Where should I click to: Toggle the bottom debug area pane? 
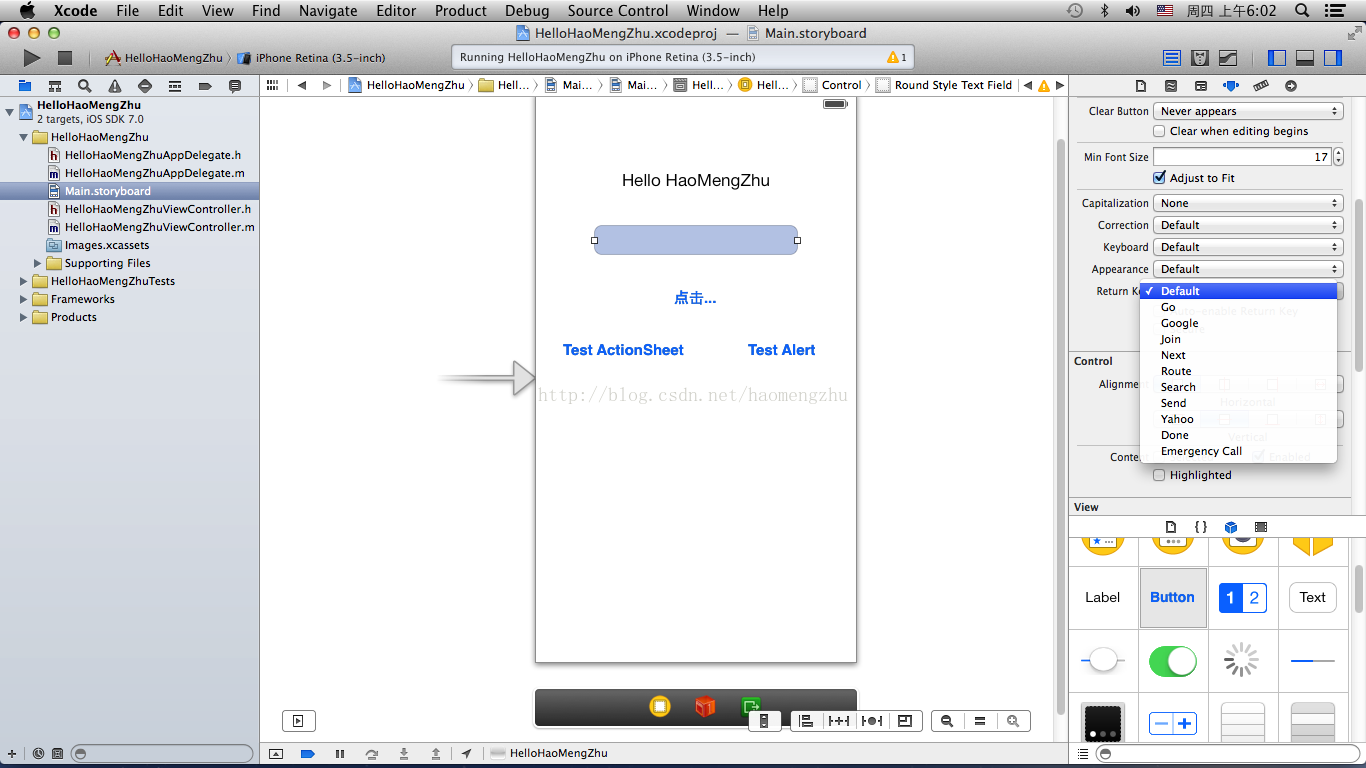1305,58
